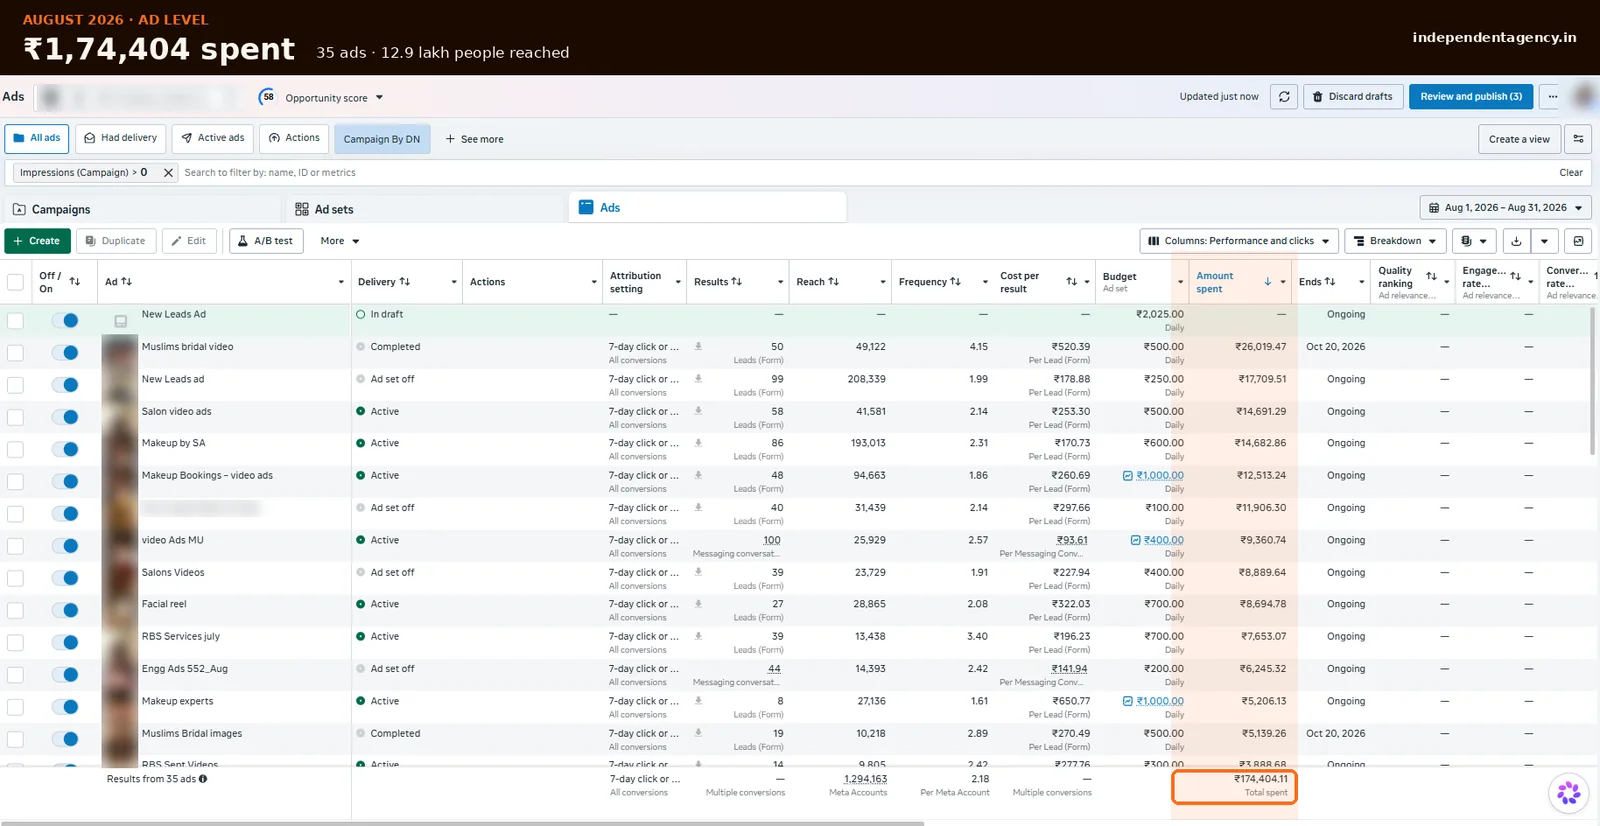Viewport: 1600px width, 826px height.
Task: Expand the Breakdown dropdown
Action: (1395, 241)
